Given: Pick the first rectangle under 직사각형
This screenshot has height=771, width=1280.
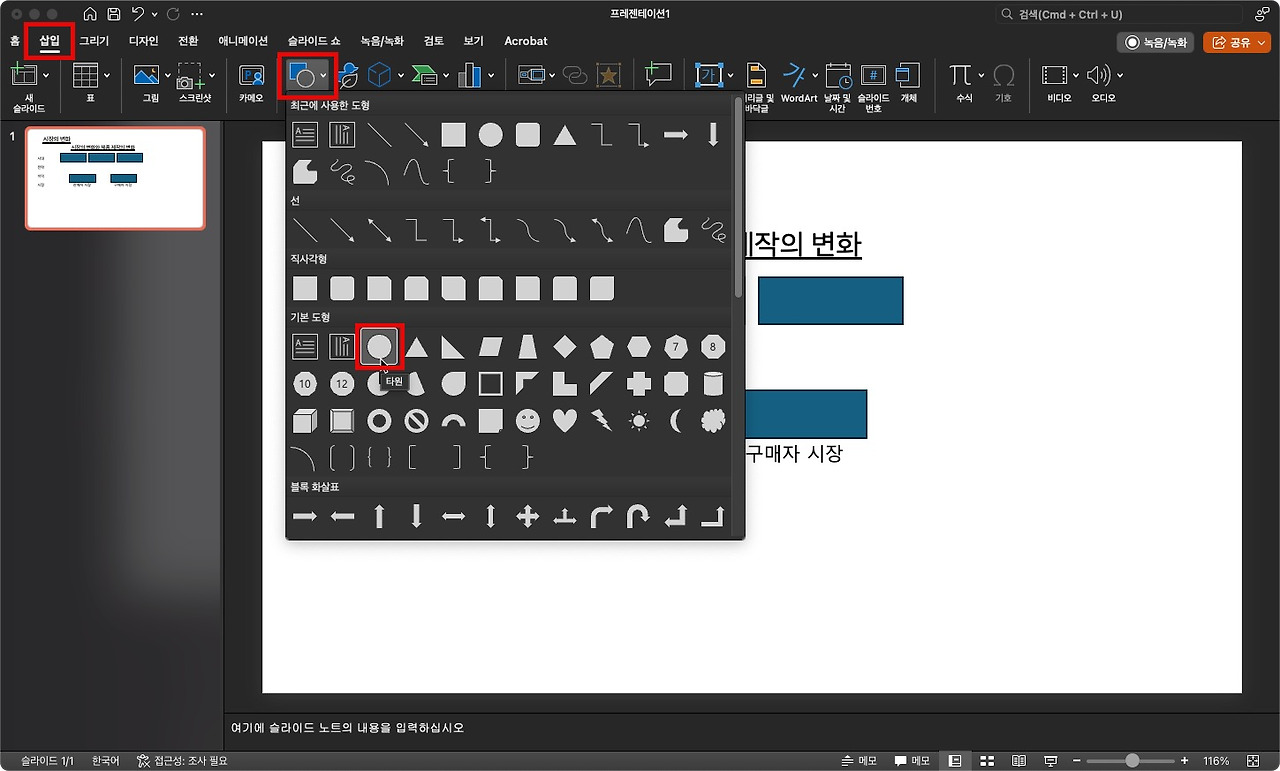Looking at the screenshot, I should point(305,289).
